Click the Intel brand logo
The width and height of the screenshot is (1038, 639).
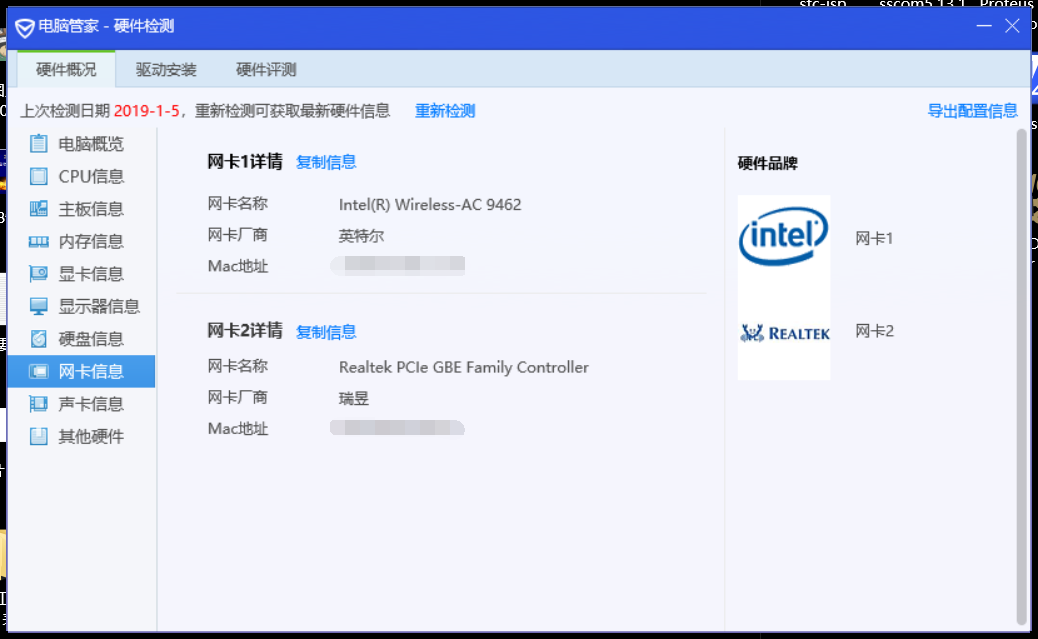[x=784, y=236]
